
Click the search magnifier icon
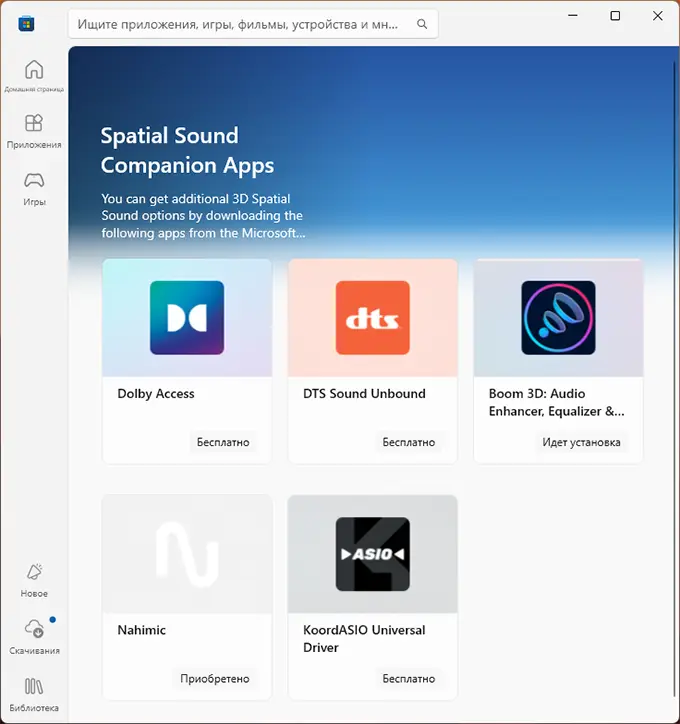(x=422, y=24)
